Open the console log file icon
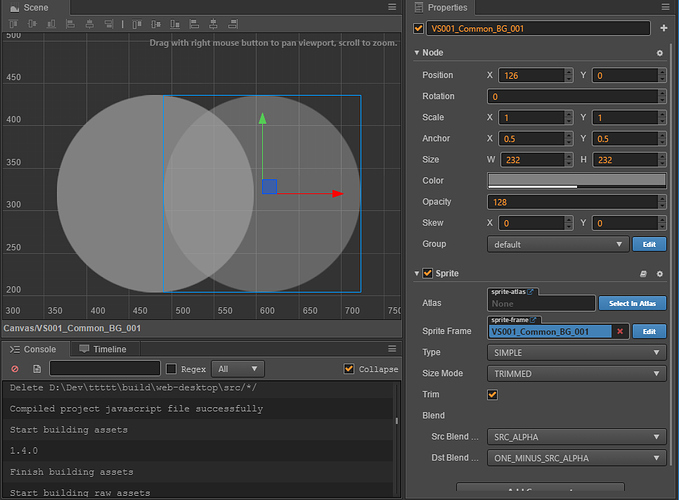 (x=36, y=369)
